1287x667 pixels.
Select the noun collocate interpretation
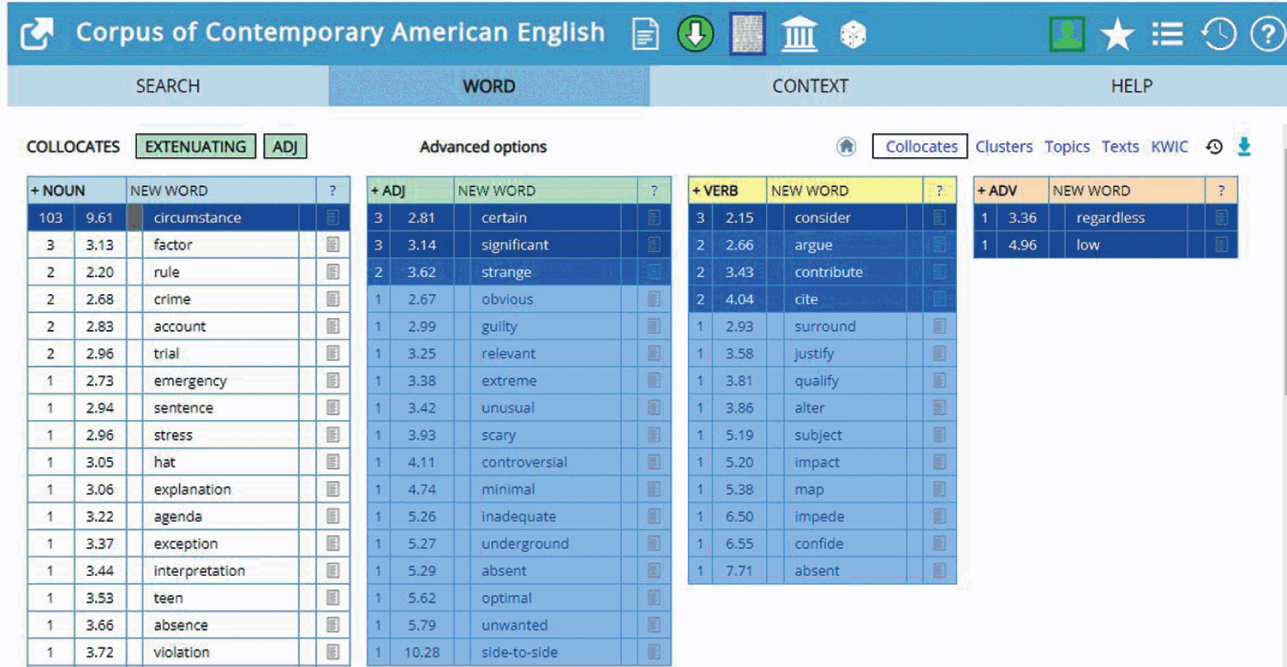(199, 571)
